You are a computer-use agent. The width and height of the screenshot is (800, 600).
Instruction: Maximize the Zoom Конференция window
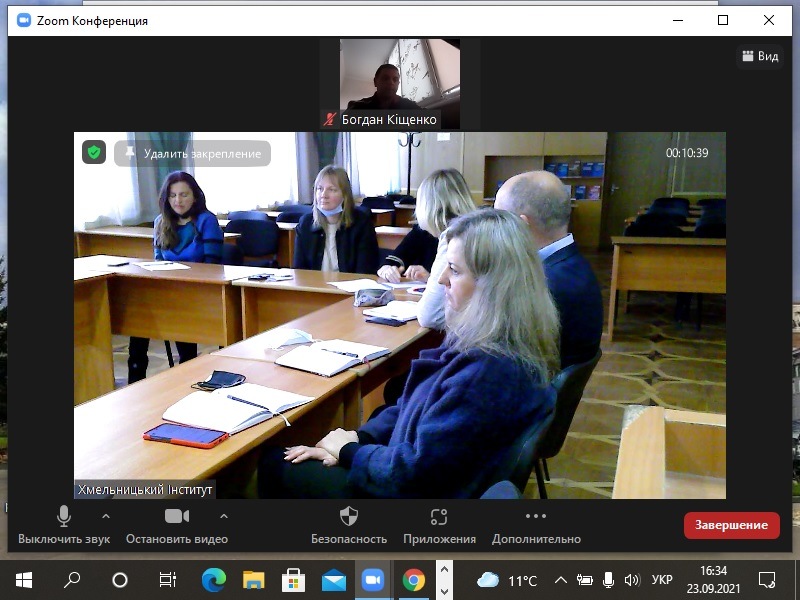point(723,20)
